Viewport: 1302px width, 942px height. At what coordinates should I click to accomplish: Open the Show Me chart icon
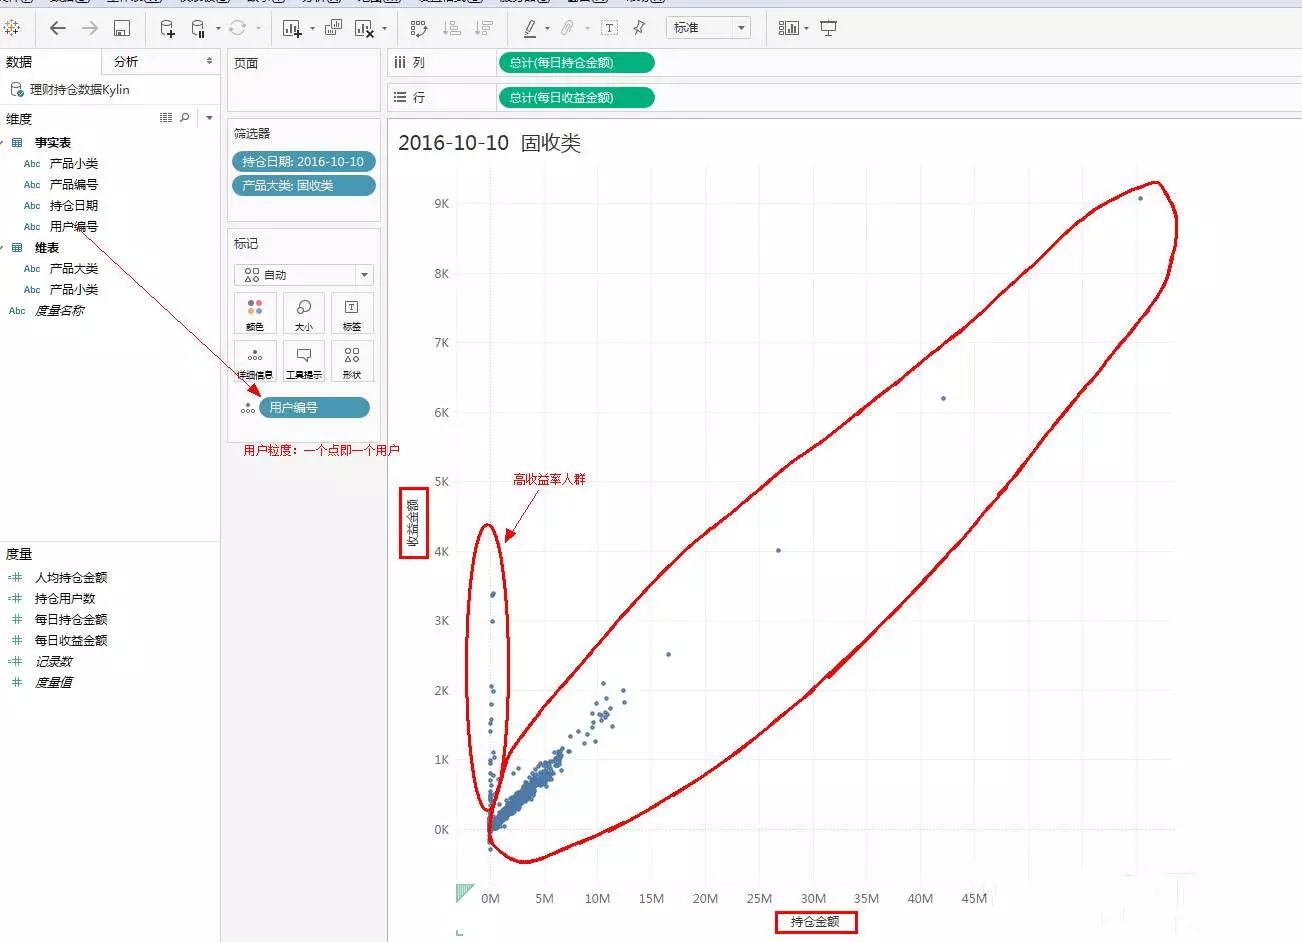[x=789, y=28]
